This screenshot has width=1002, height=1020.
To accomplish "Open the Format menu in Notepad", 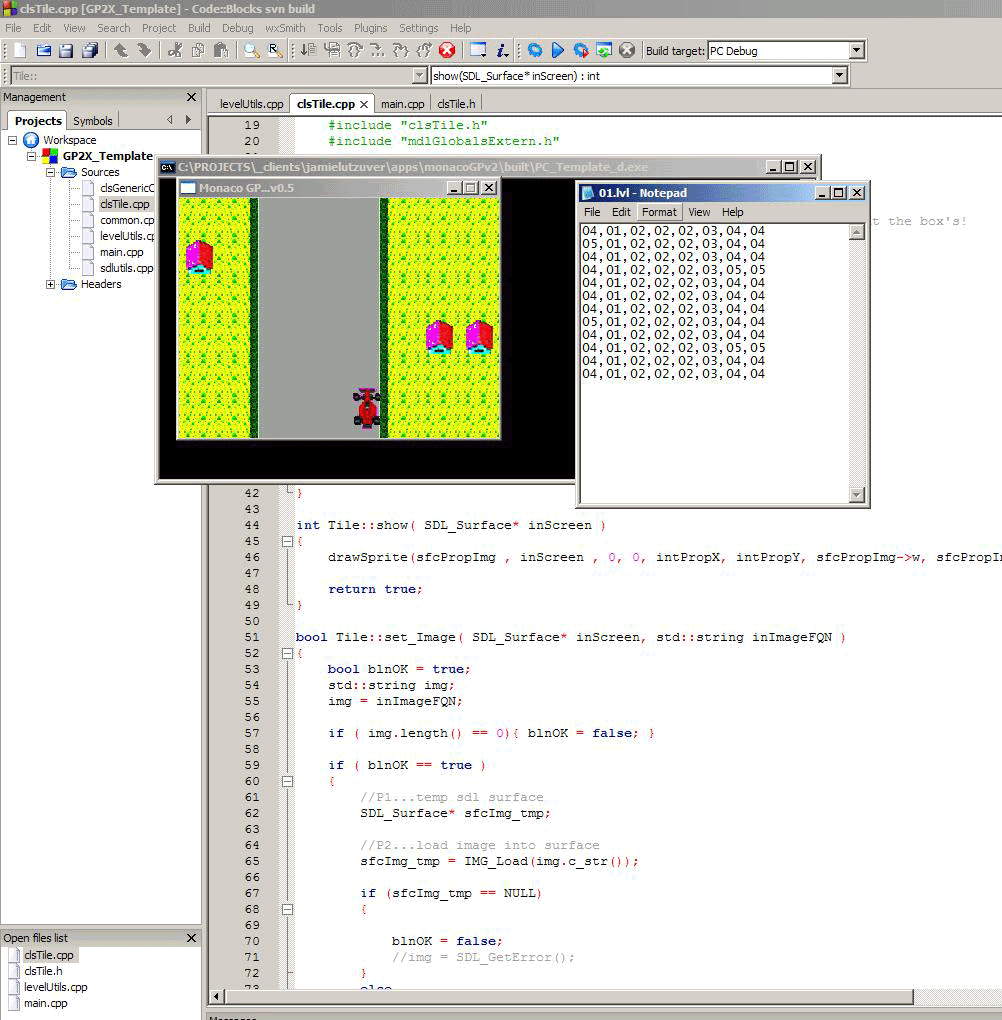I will 659,212.
